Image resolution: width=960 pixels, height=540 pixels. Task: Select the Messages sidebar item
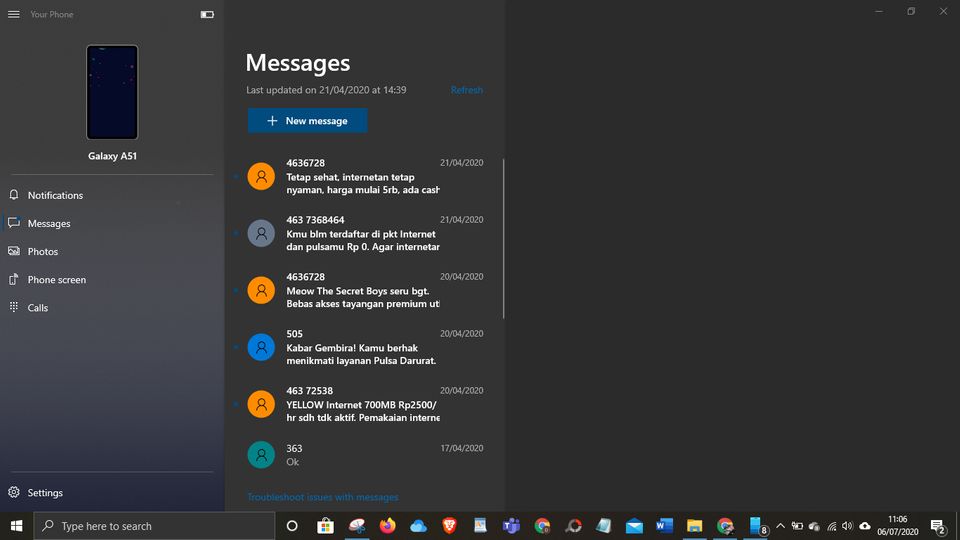pyautogui.click(x=49, y=223)
